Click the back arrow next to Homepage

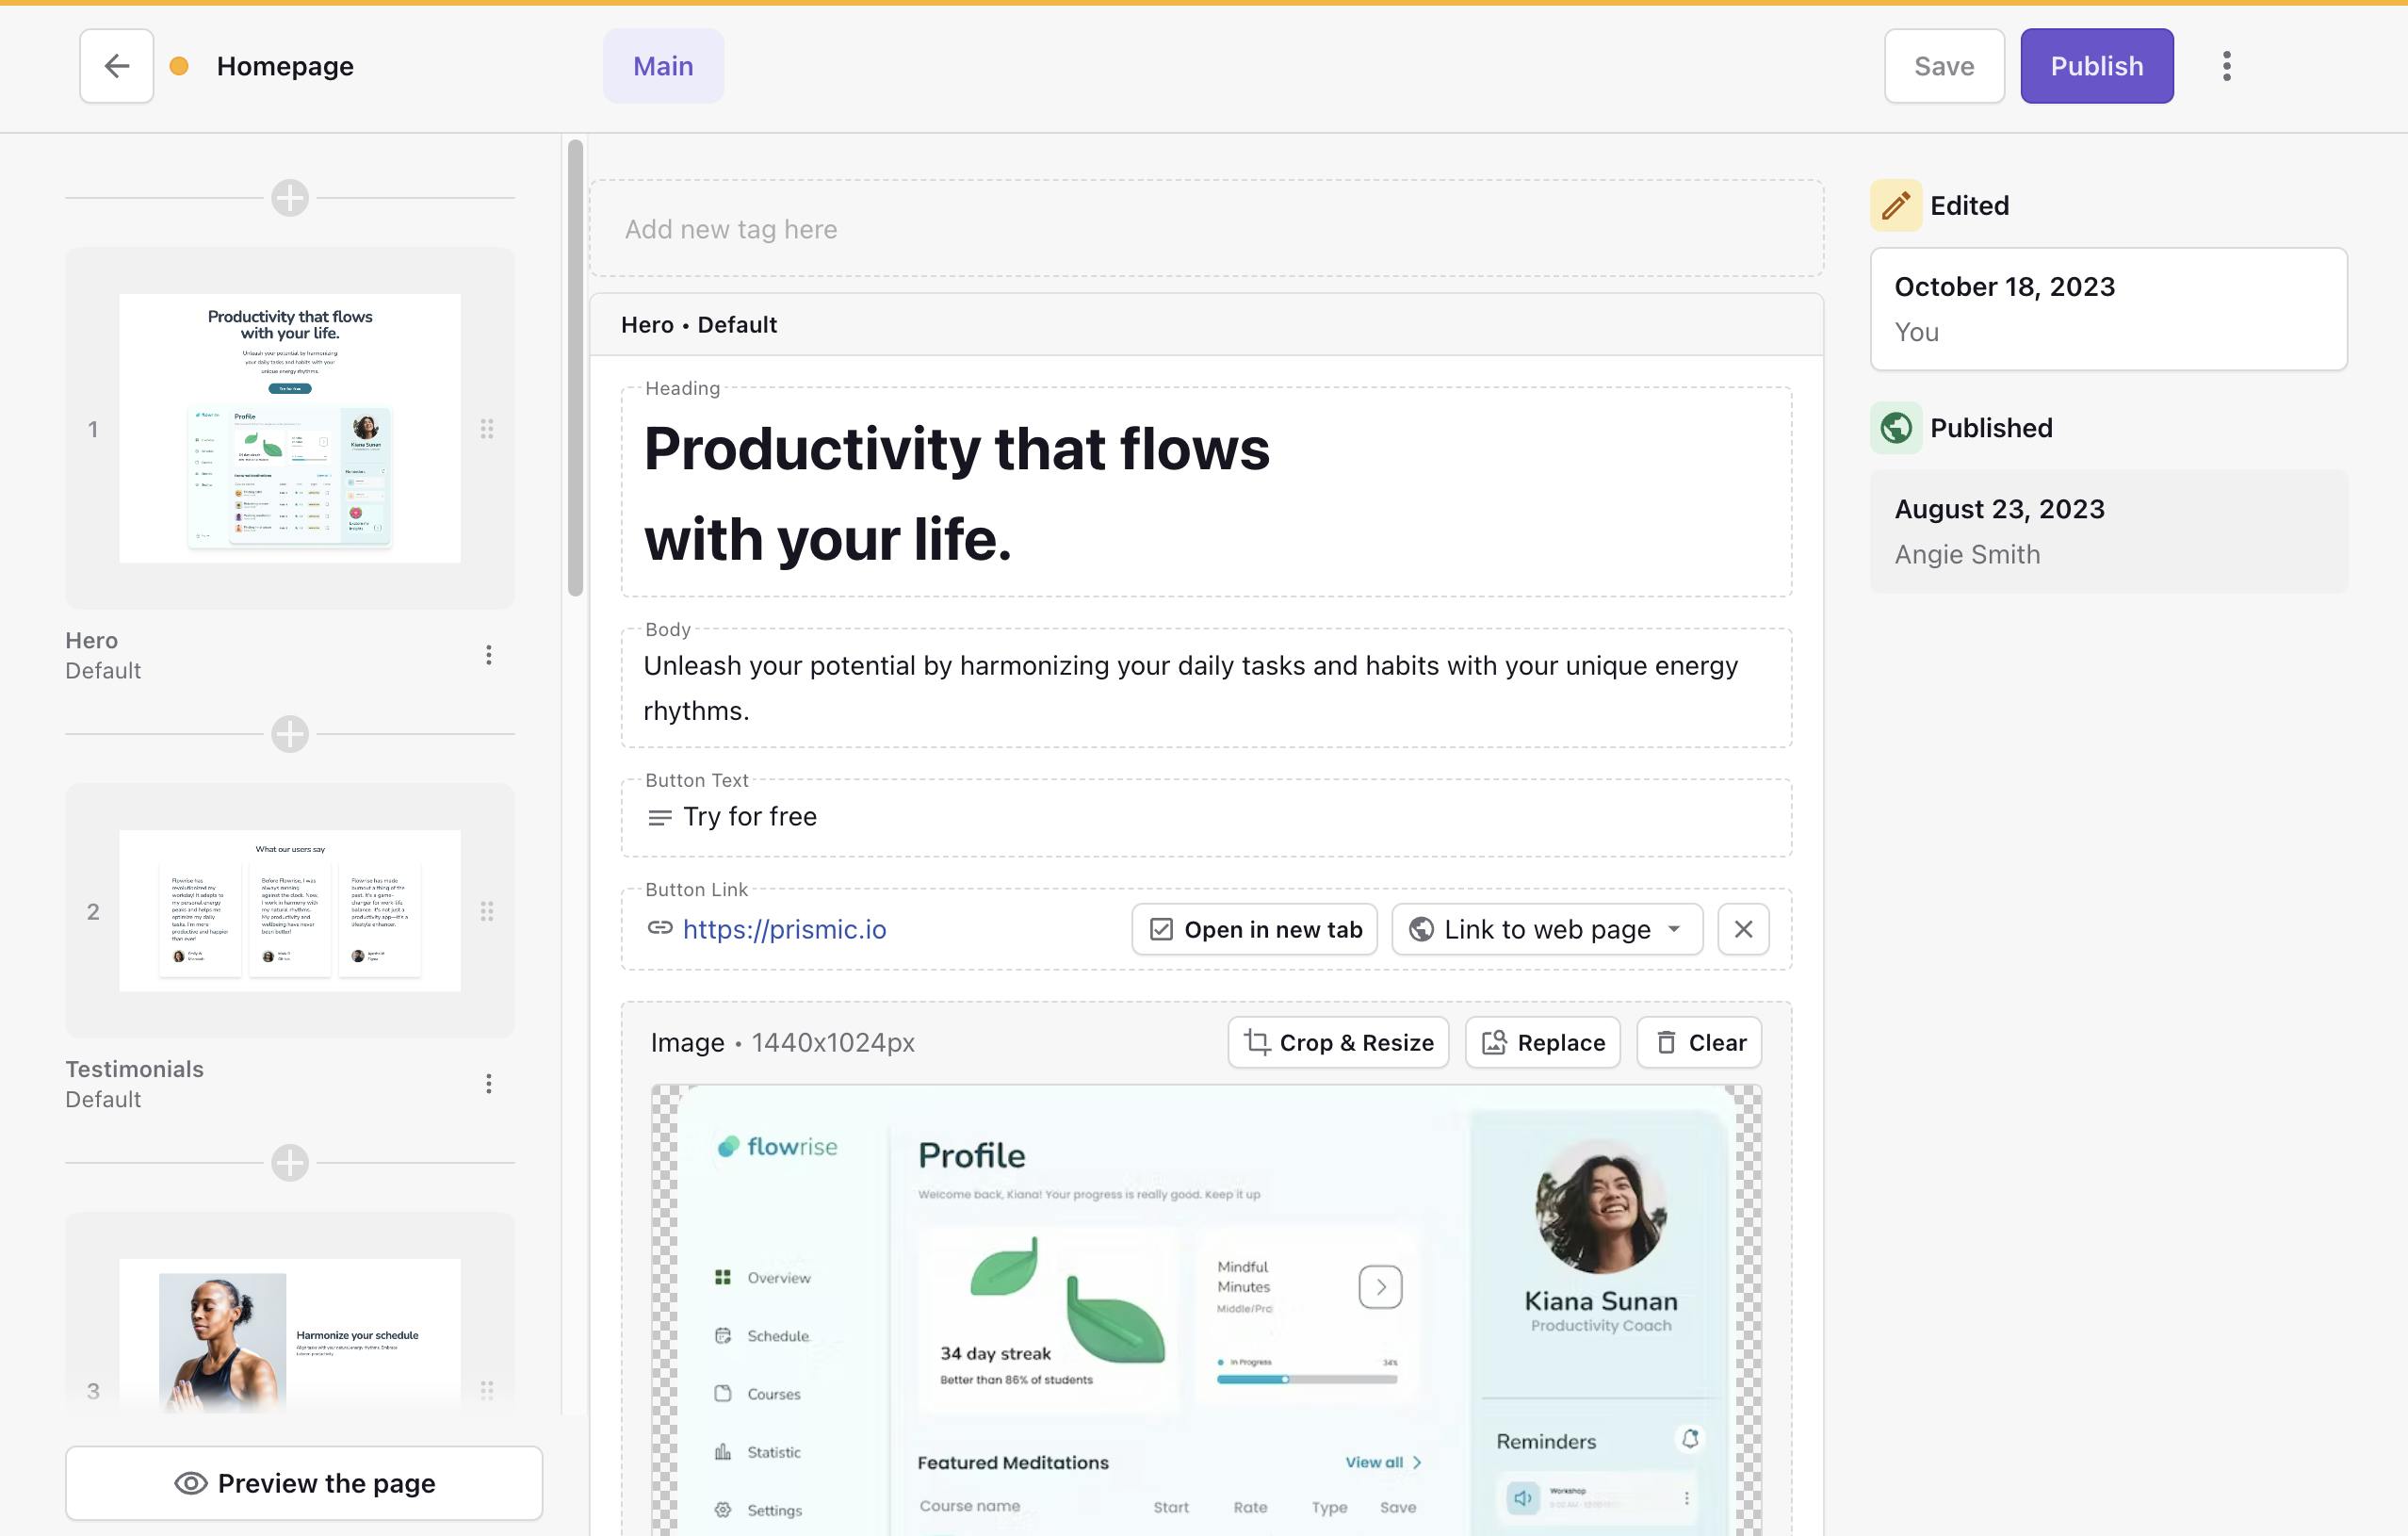pyautogui.click(x=116, y=65)
